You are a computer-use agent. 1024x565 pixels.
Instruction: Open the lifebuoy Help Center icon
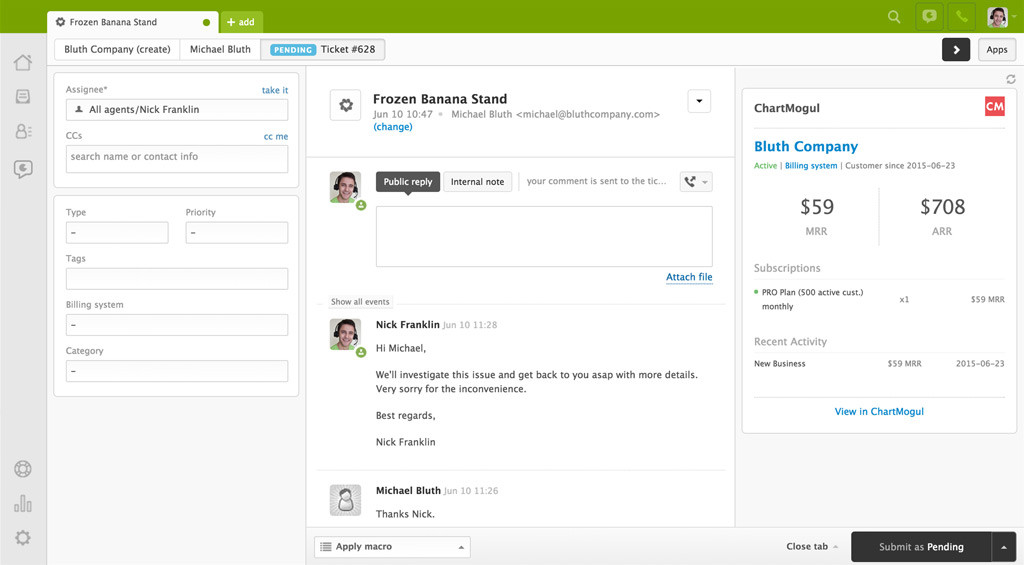pos(23,468)
